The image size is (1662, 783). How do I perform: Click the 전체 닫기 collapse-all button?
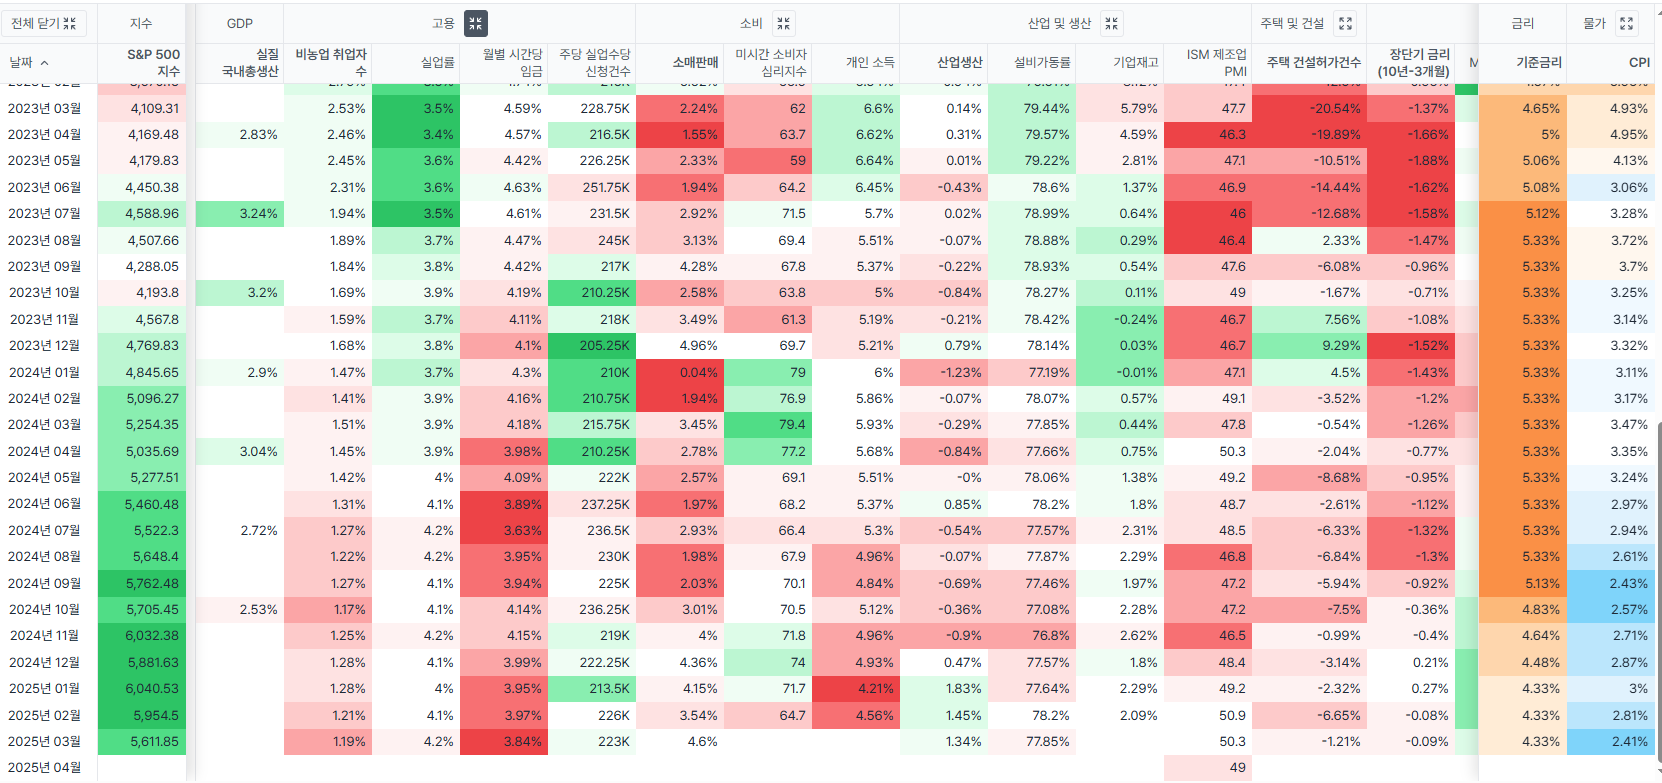point(44,23)
